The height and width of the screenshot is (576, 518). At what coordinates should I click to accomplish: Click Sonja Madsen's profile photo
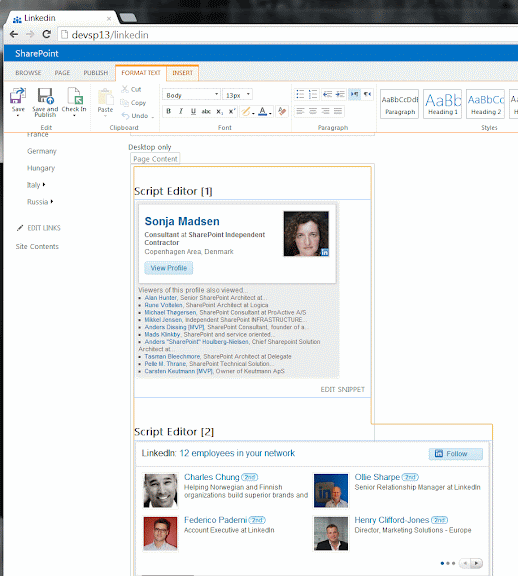(x=306, y=234)
